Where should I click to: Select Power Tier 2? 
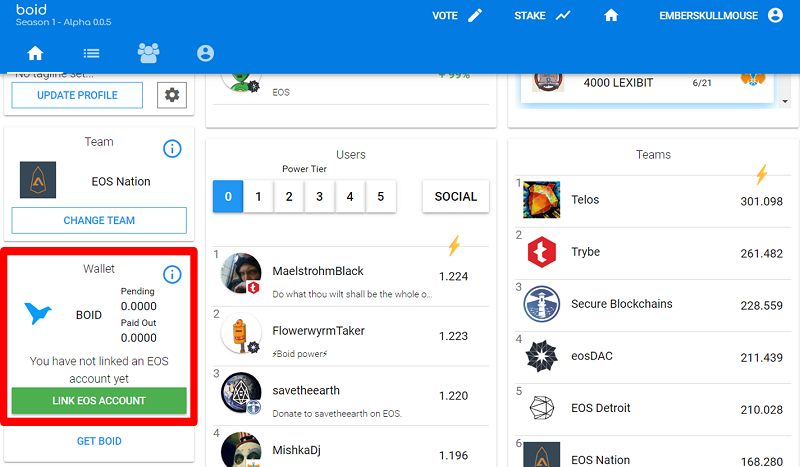pos(289,196)
